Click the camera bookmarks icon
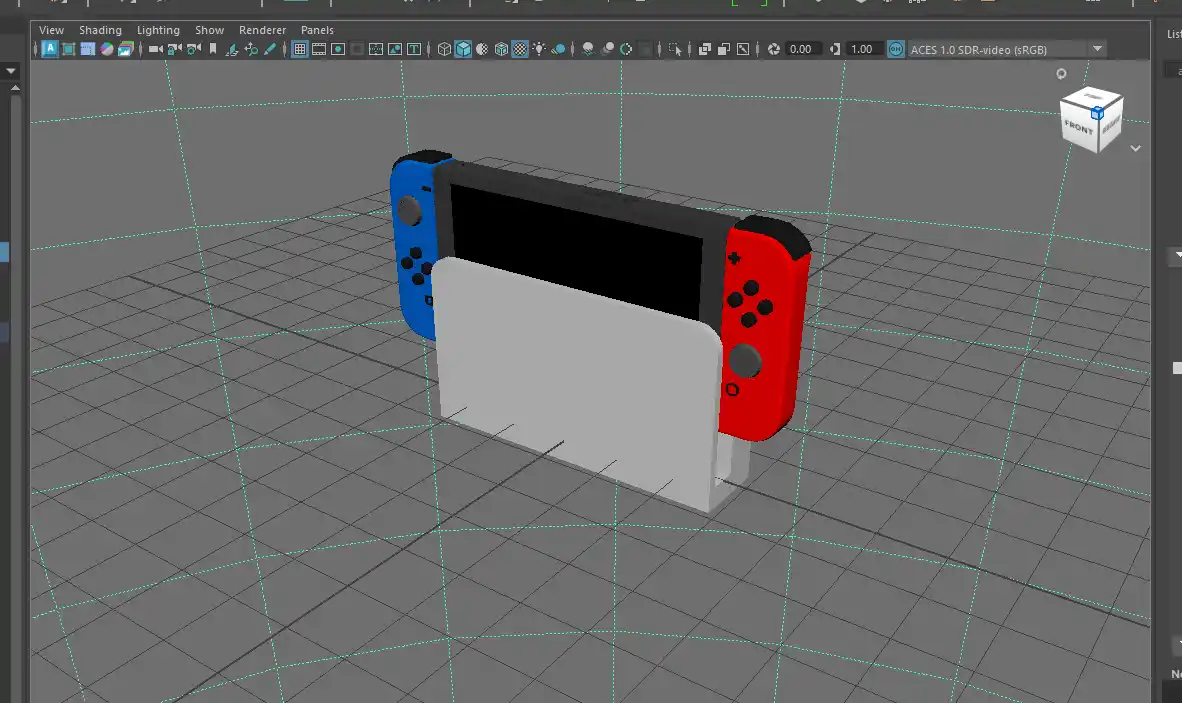1182x703 pixels. (x=213, y=49)
